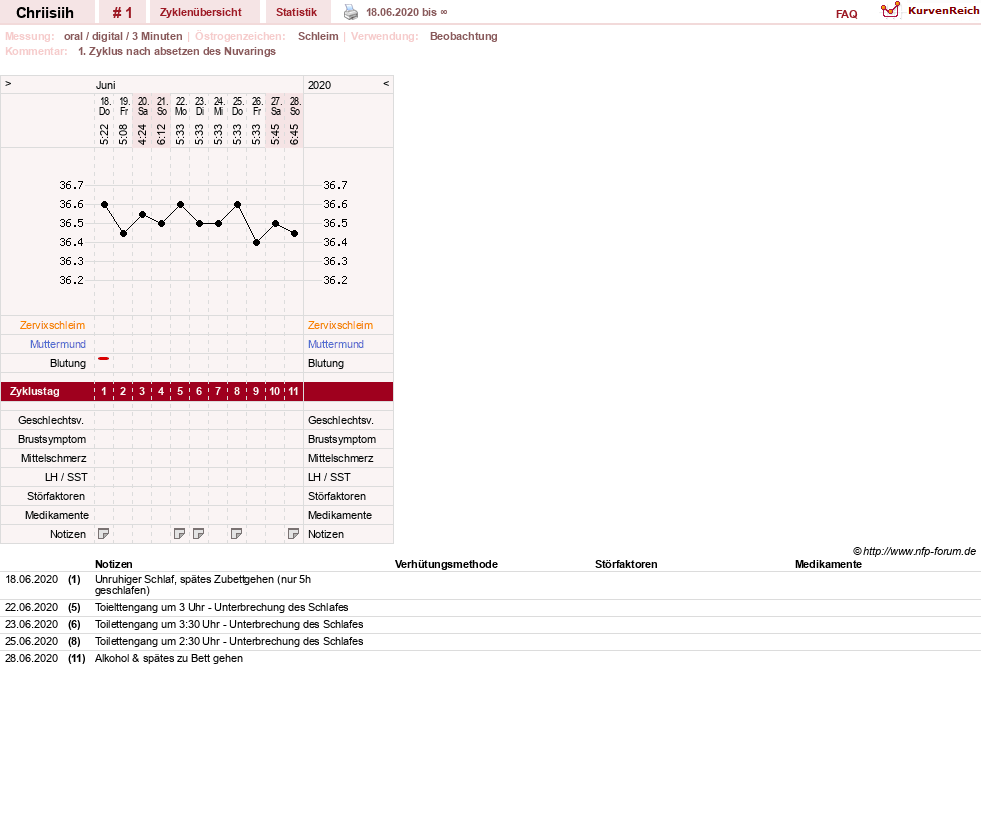This screenshot has height=817, width=981.
Task: Open note icon for 22 June
Action: pos(180,534)
